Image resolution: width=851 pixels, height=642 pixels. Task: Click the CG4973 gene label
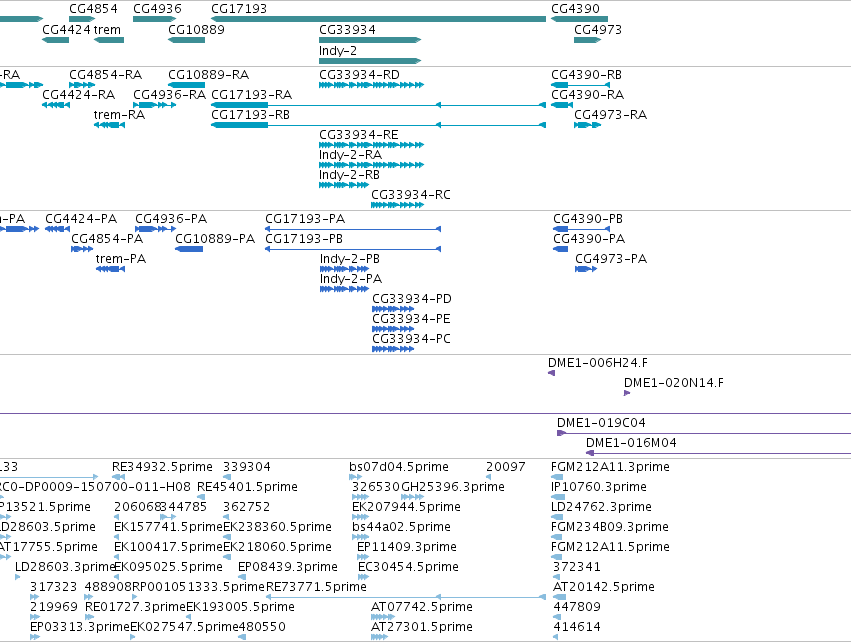coord(598,30)
